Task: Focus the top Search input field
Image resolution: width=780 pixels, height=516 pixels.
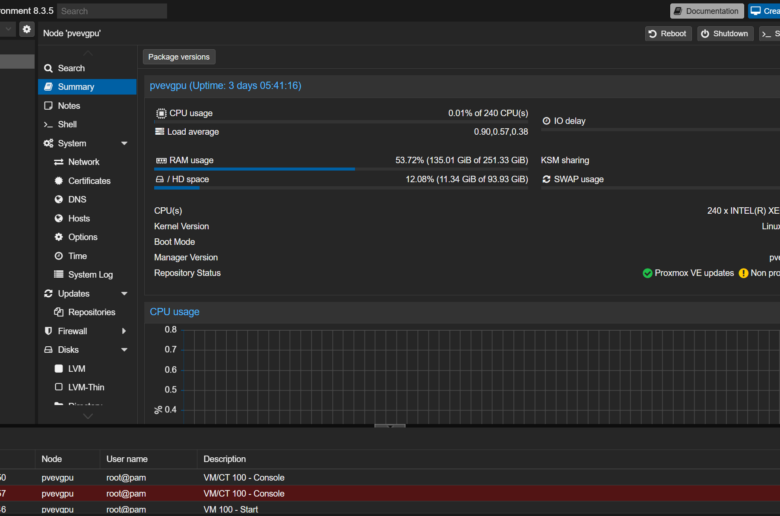Action: (112, 11)
